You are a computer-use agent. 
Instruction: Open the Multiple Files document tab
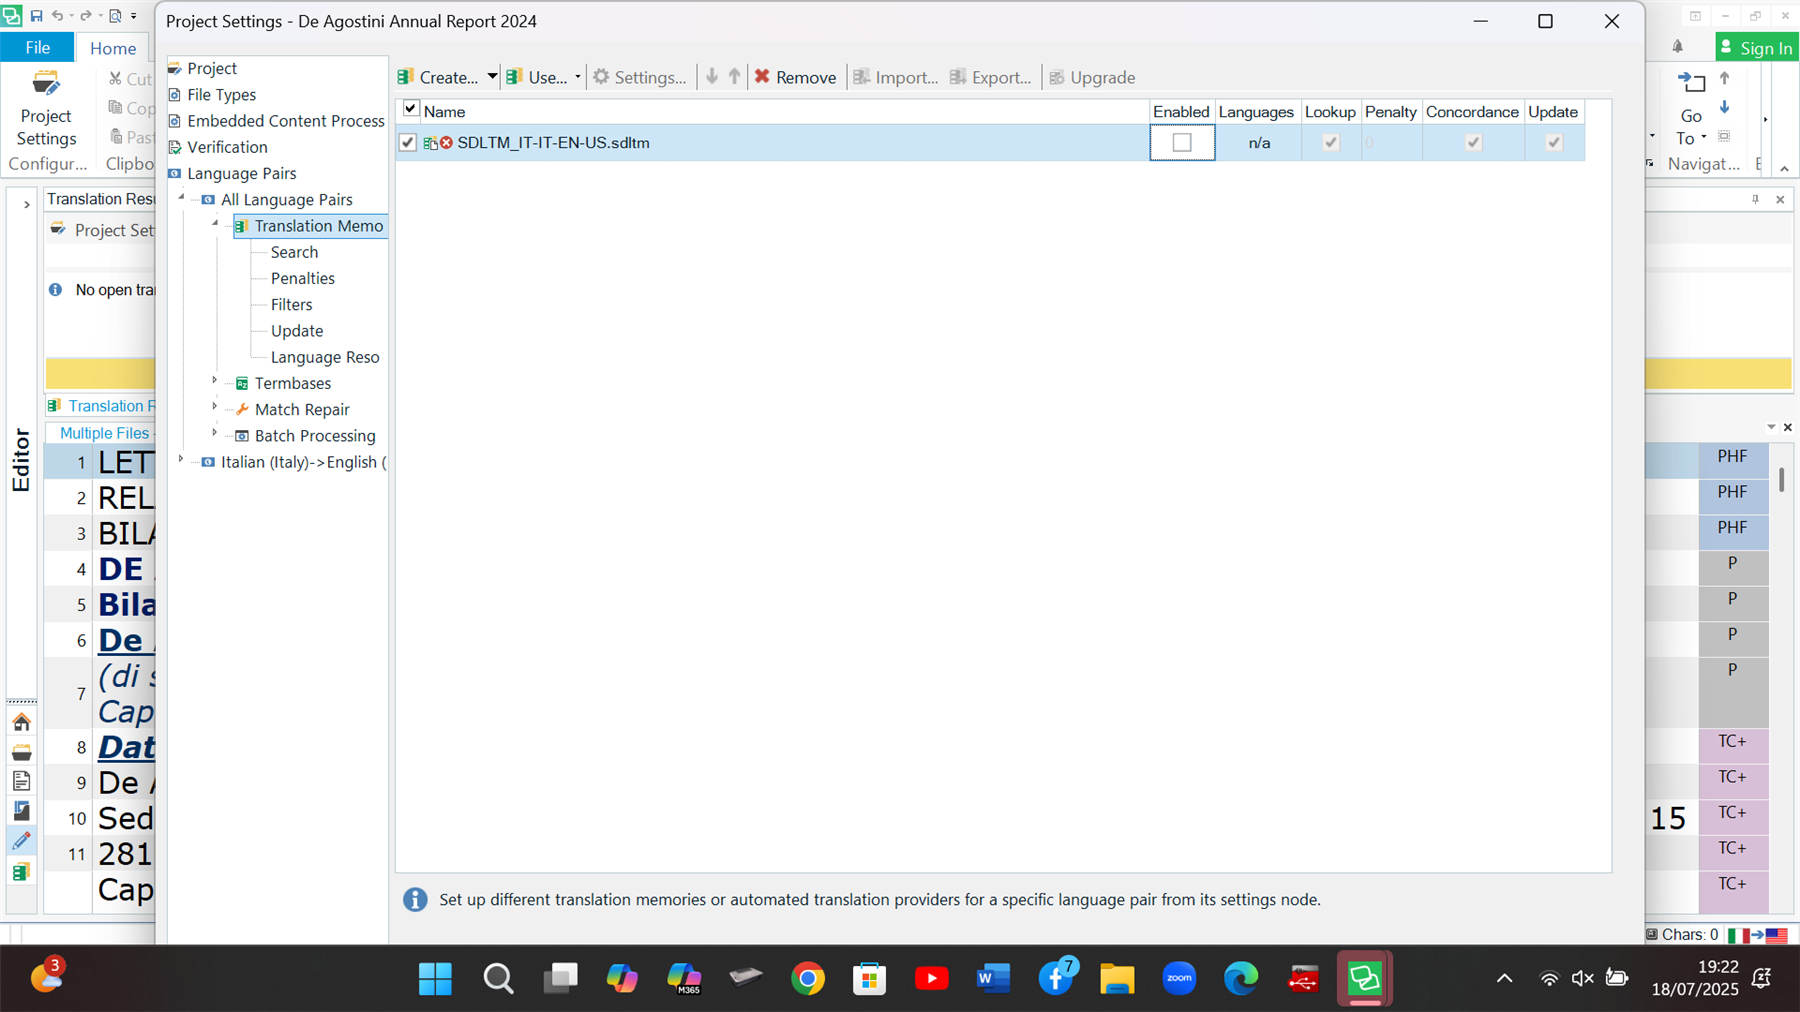point(104,433)
